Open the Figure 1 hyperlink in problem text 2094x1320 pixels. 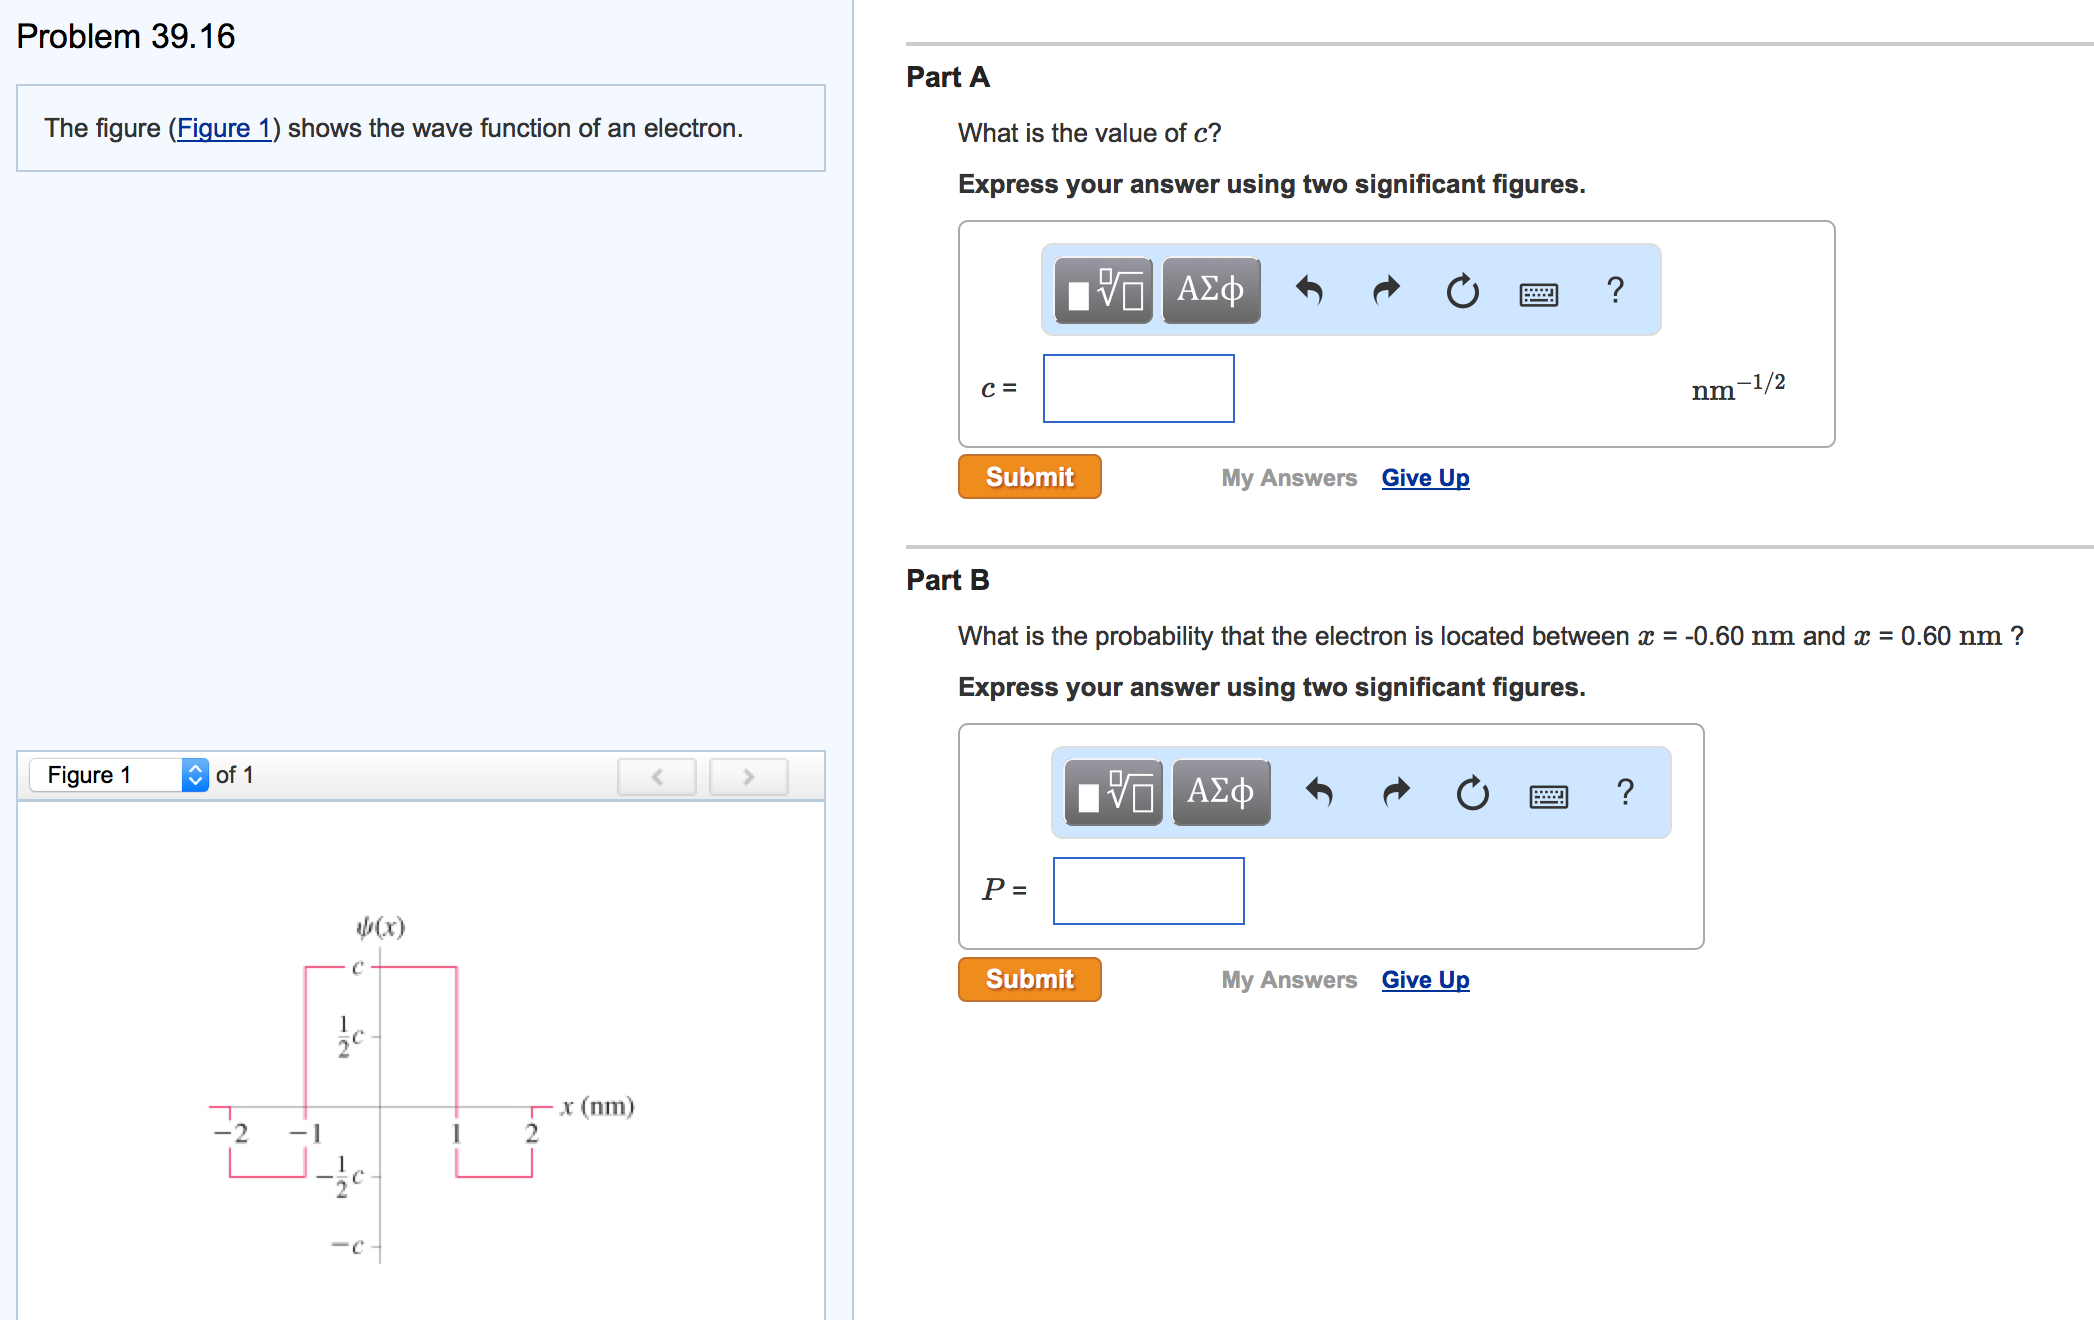point(224,128)
